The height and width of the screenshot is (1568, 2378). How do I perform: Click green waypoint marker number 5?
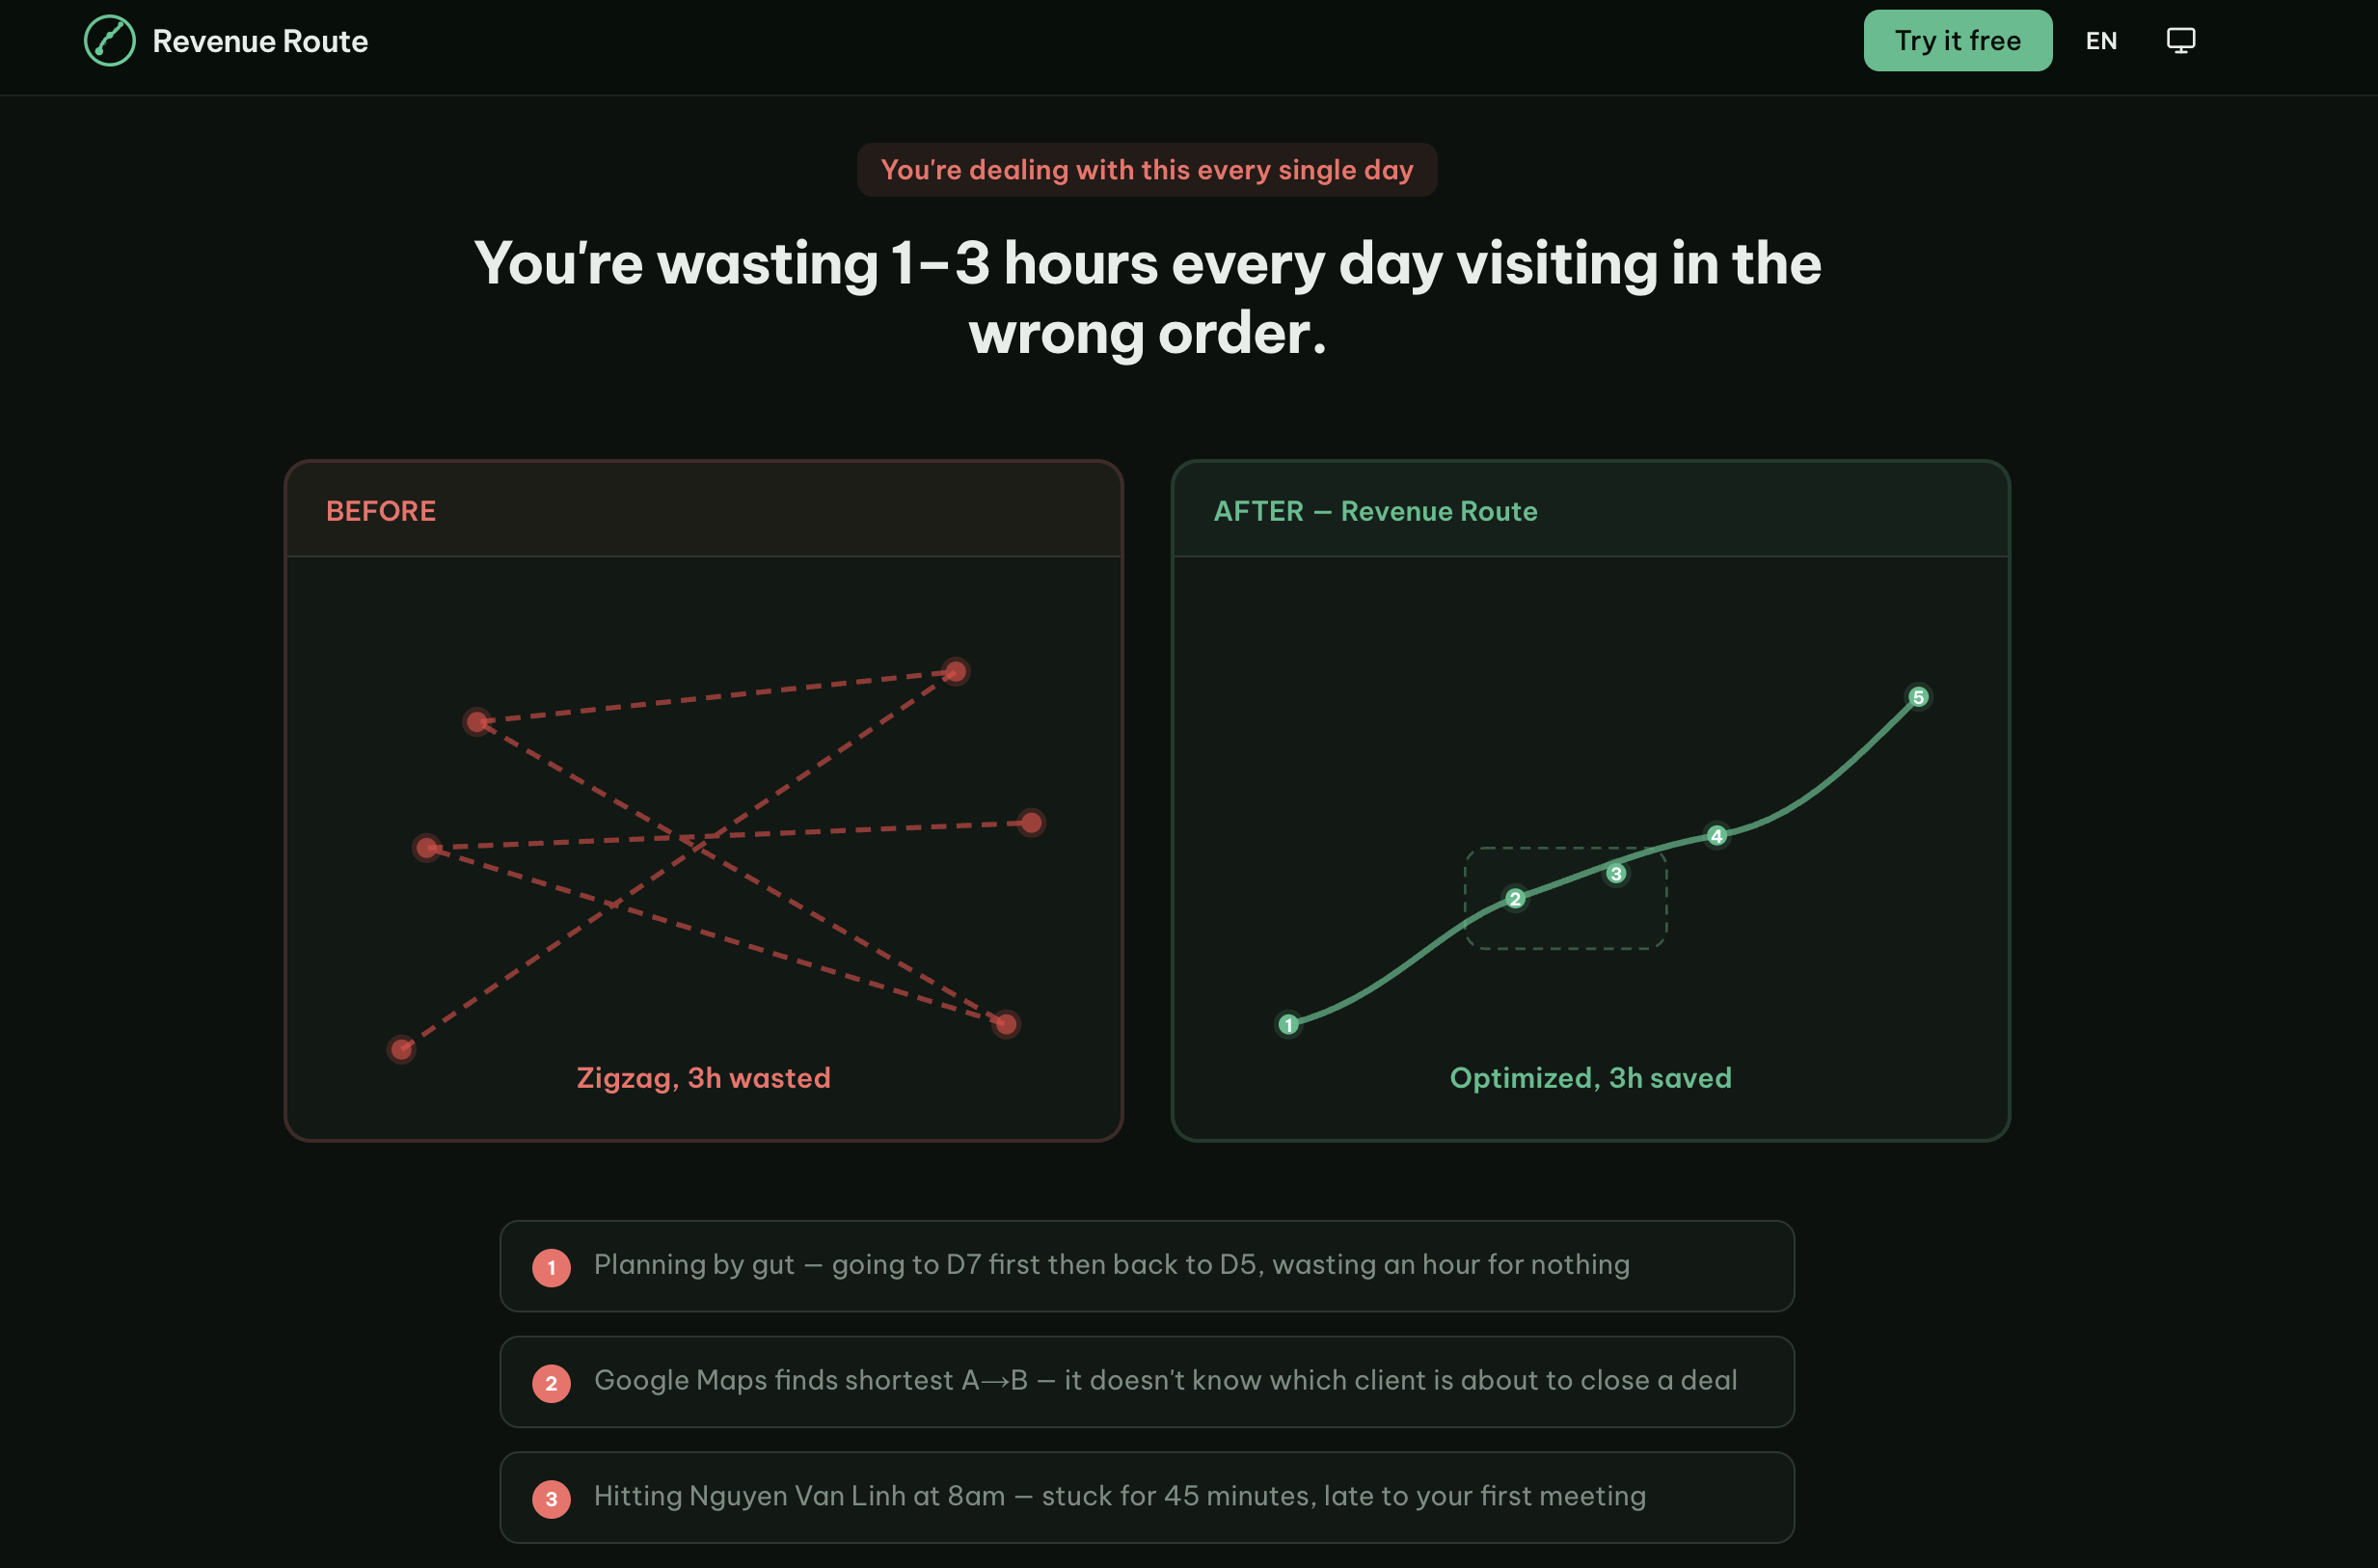point(1917,696)
